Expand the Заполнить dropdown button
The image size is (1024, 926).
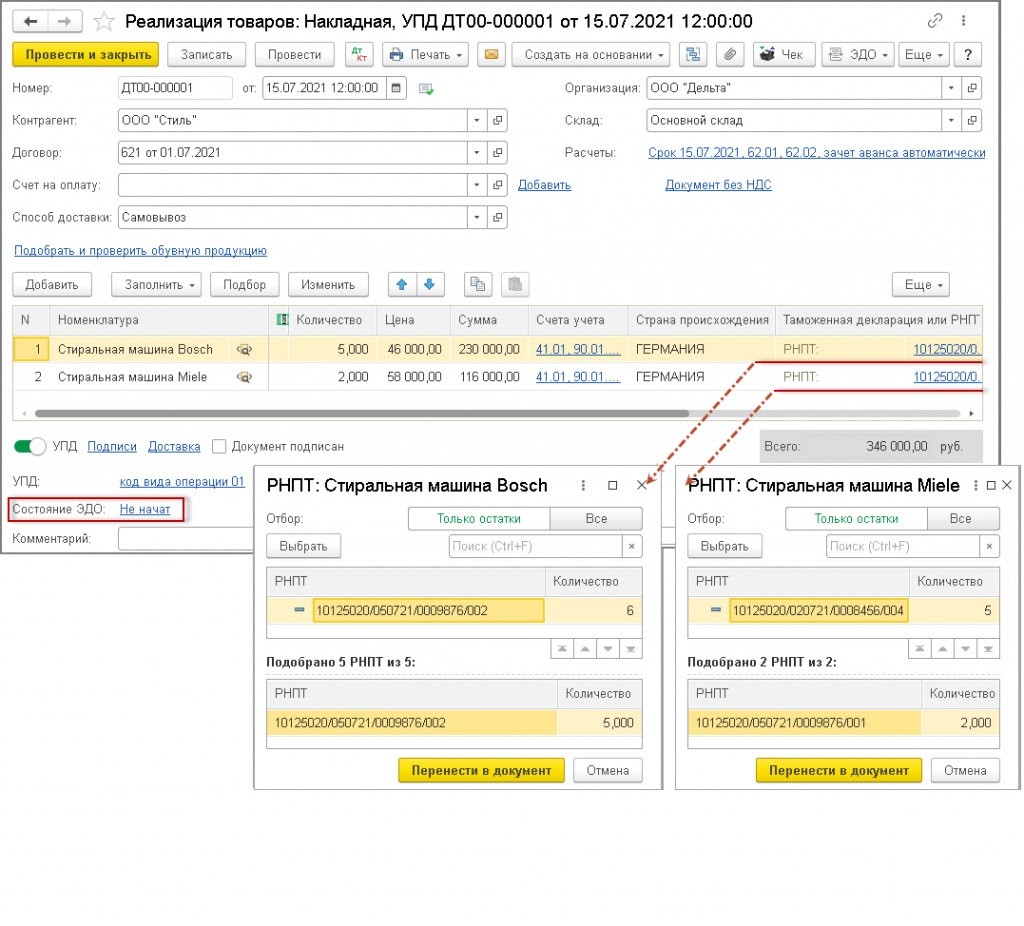tap(156, 285)
